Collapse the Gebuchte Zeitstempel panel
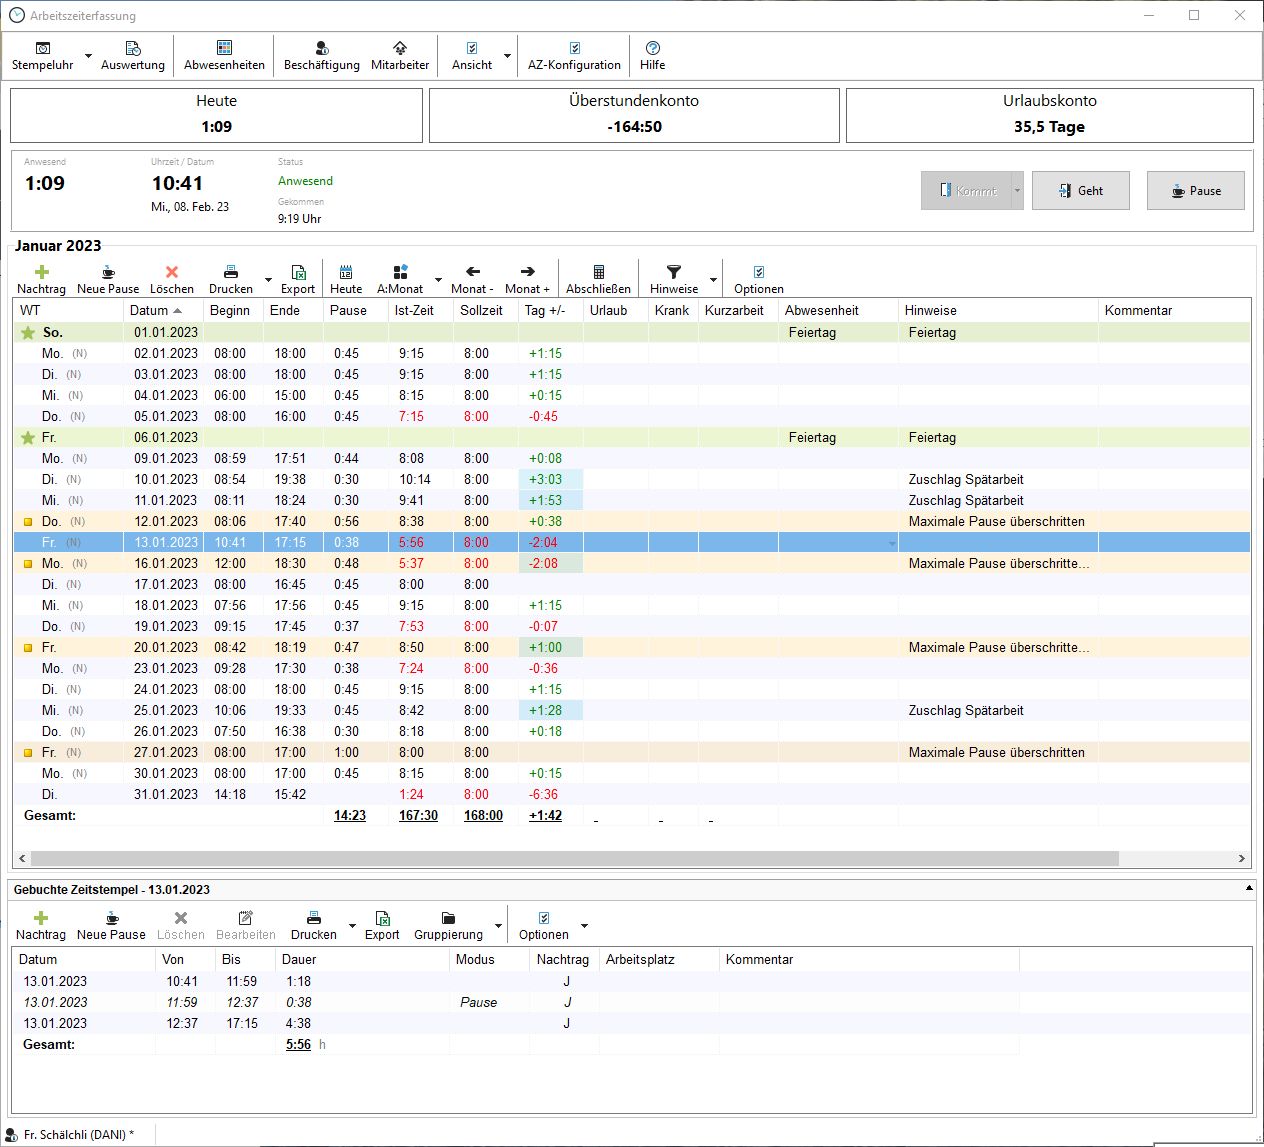Viewport: 1264px width, 1147px height. [1249, 888]
